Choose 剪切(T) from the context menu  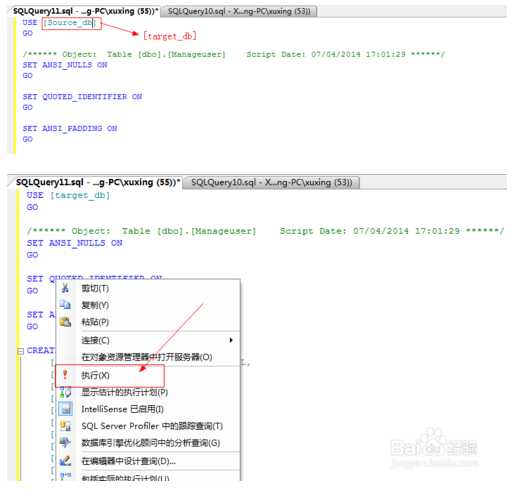(x=148, y=288)
